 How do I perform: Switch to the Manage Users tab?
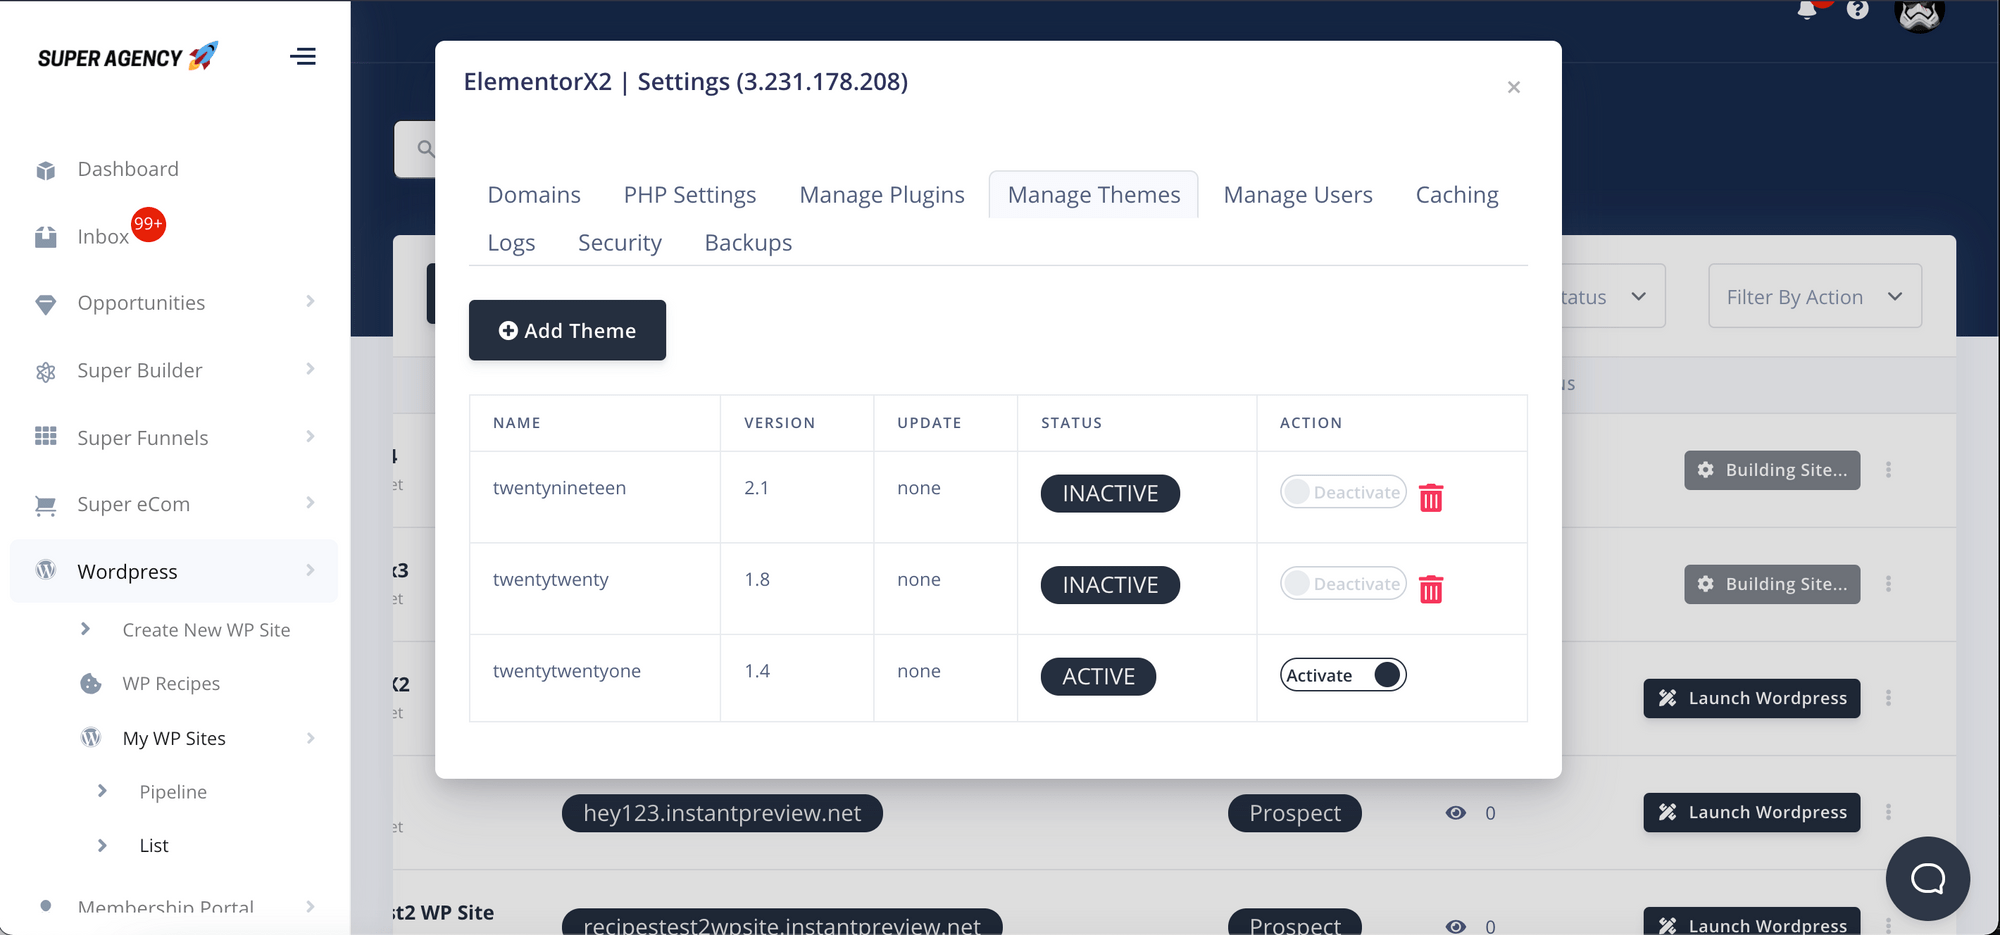(1298, 195)
